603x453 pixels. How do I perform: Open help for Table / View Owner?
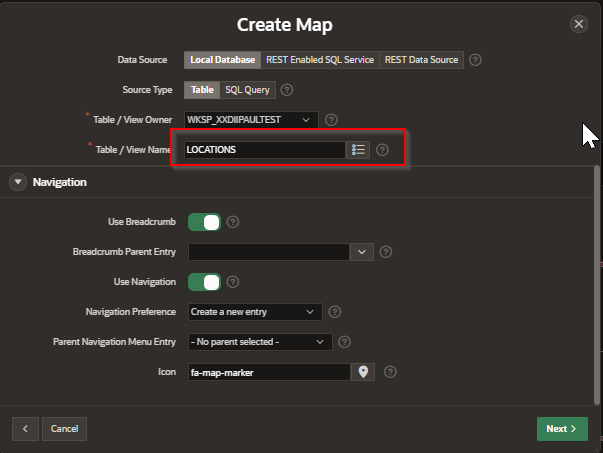click(x=331, y=120)
